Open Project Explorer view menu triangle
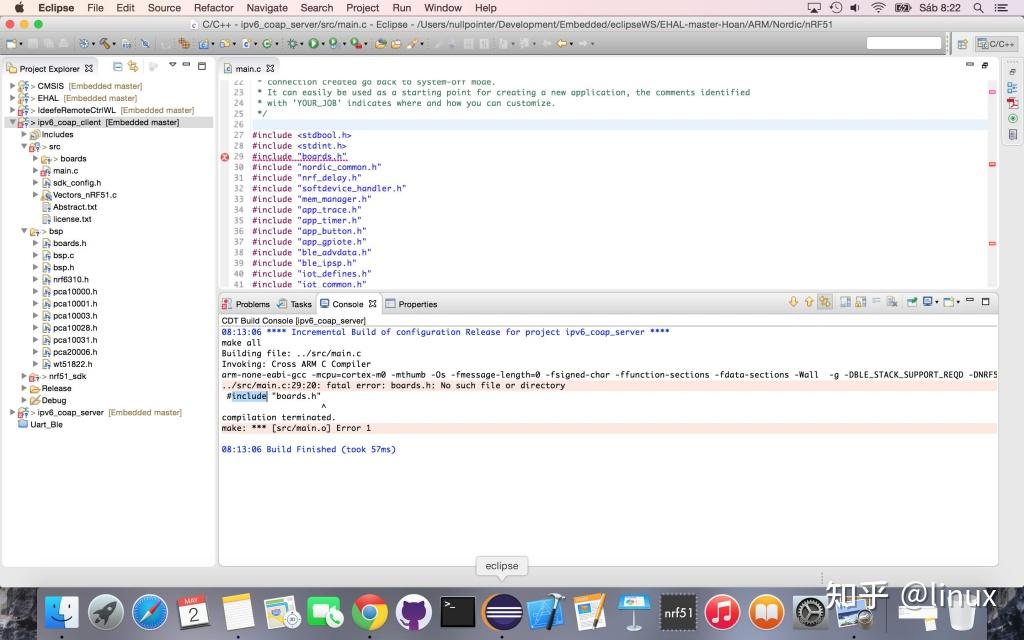Image resolution: width=1024 pixels, height=640 pixels. [x=172, y=65]
